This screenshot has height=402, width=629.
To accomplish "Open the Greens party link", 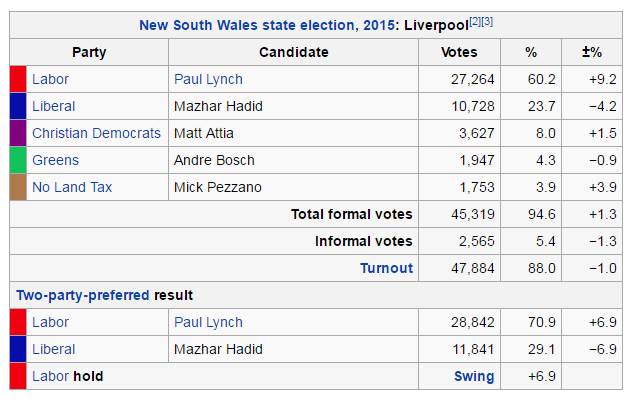I will [x=55, y=160].
